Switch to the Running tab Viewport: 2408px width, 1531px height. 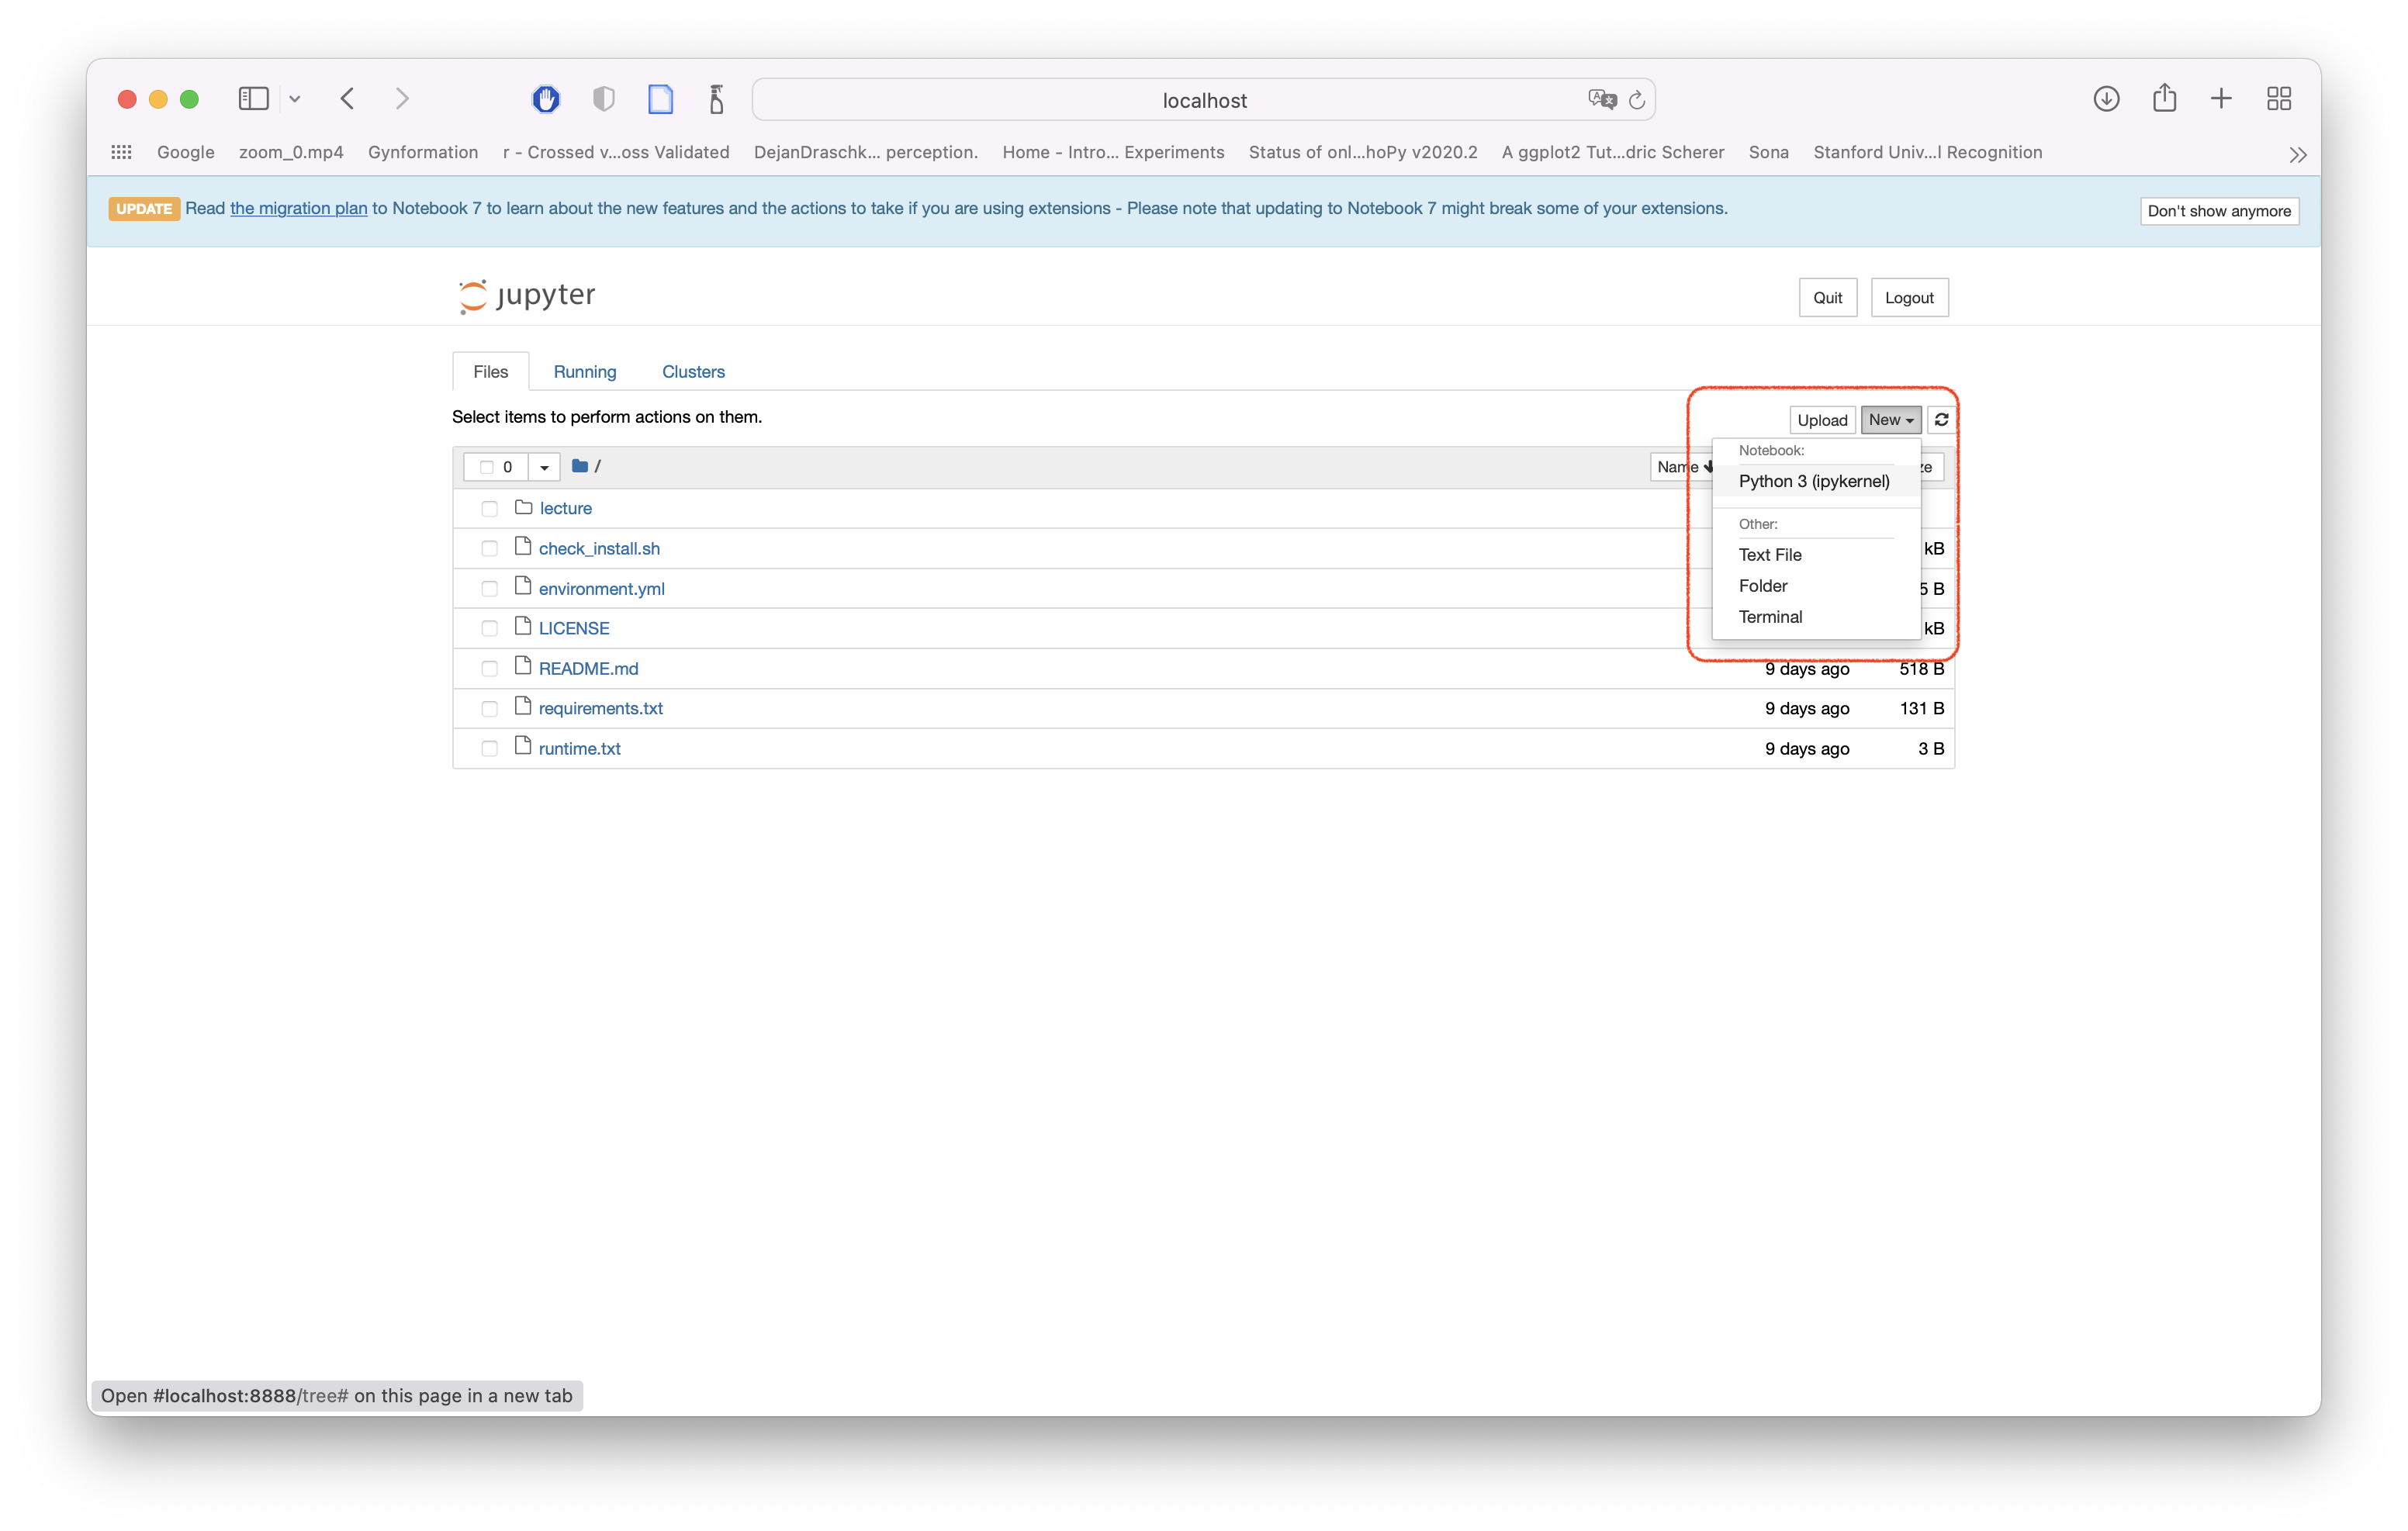pos(585,372)
